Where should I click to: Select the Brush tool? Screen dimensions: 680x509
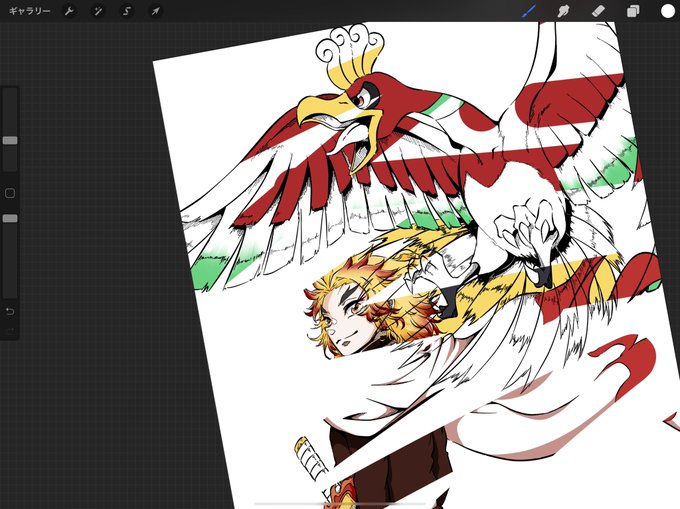pos(529,11)
